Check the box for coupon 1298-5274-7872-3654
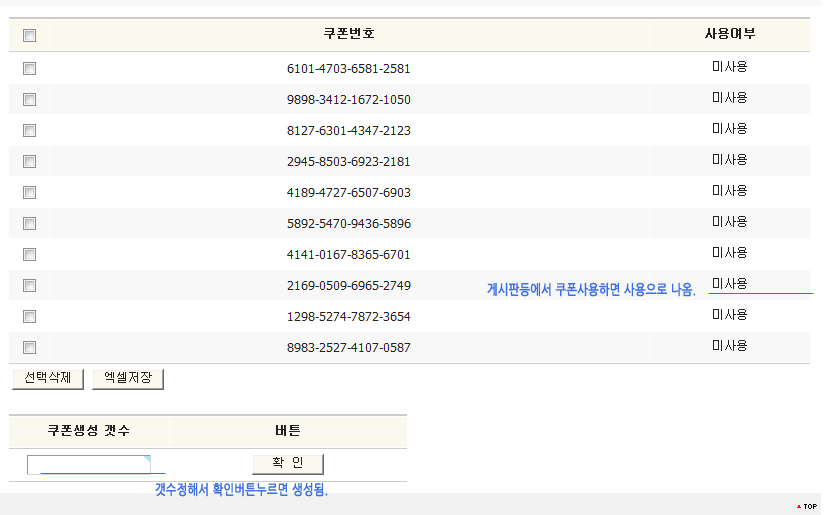The image size is (828, 515). [29, 317]
